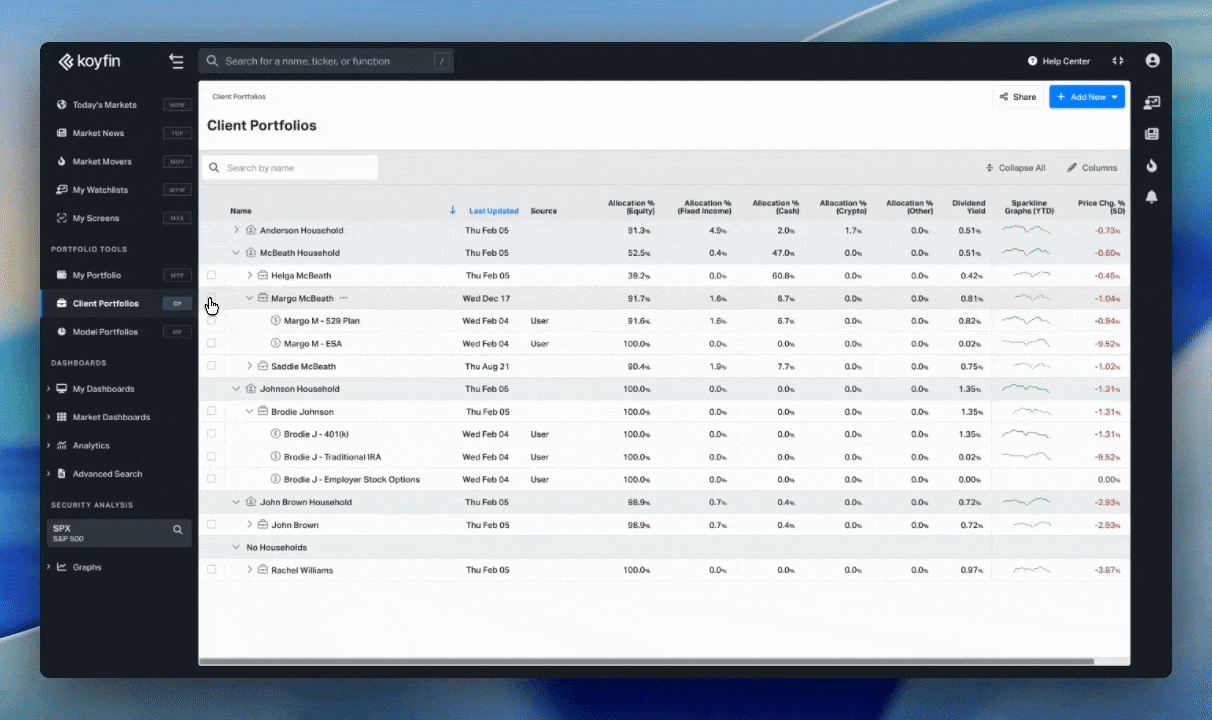Click the expand panel arrows icon

pos(1117,62)
